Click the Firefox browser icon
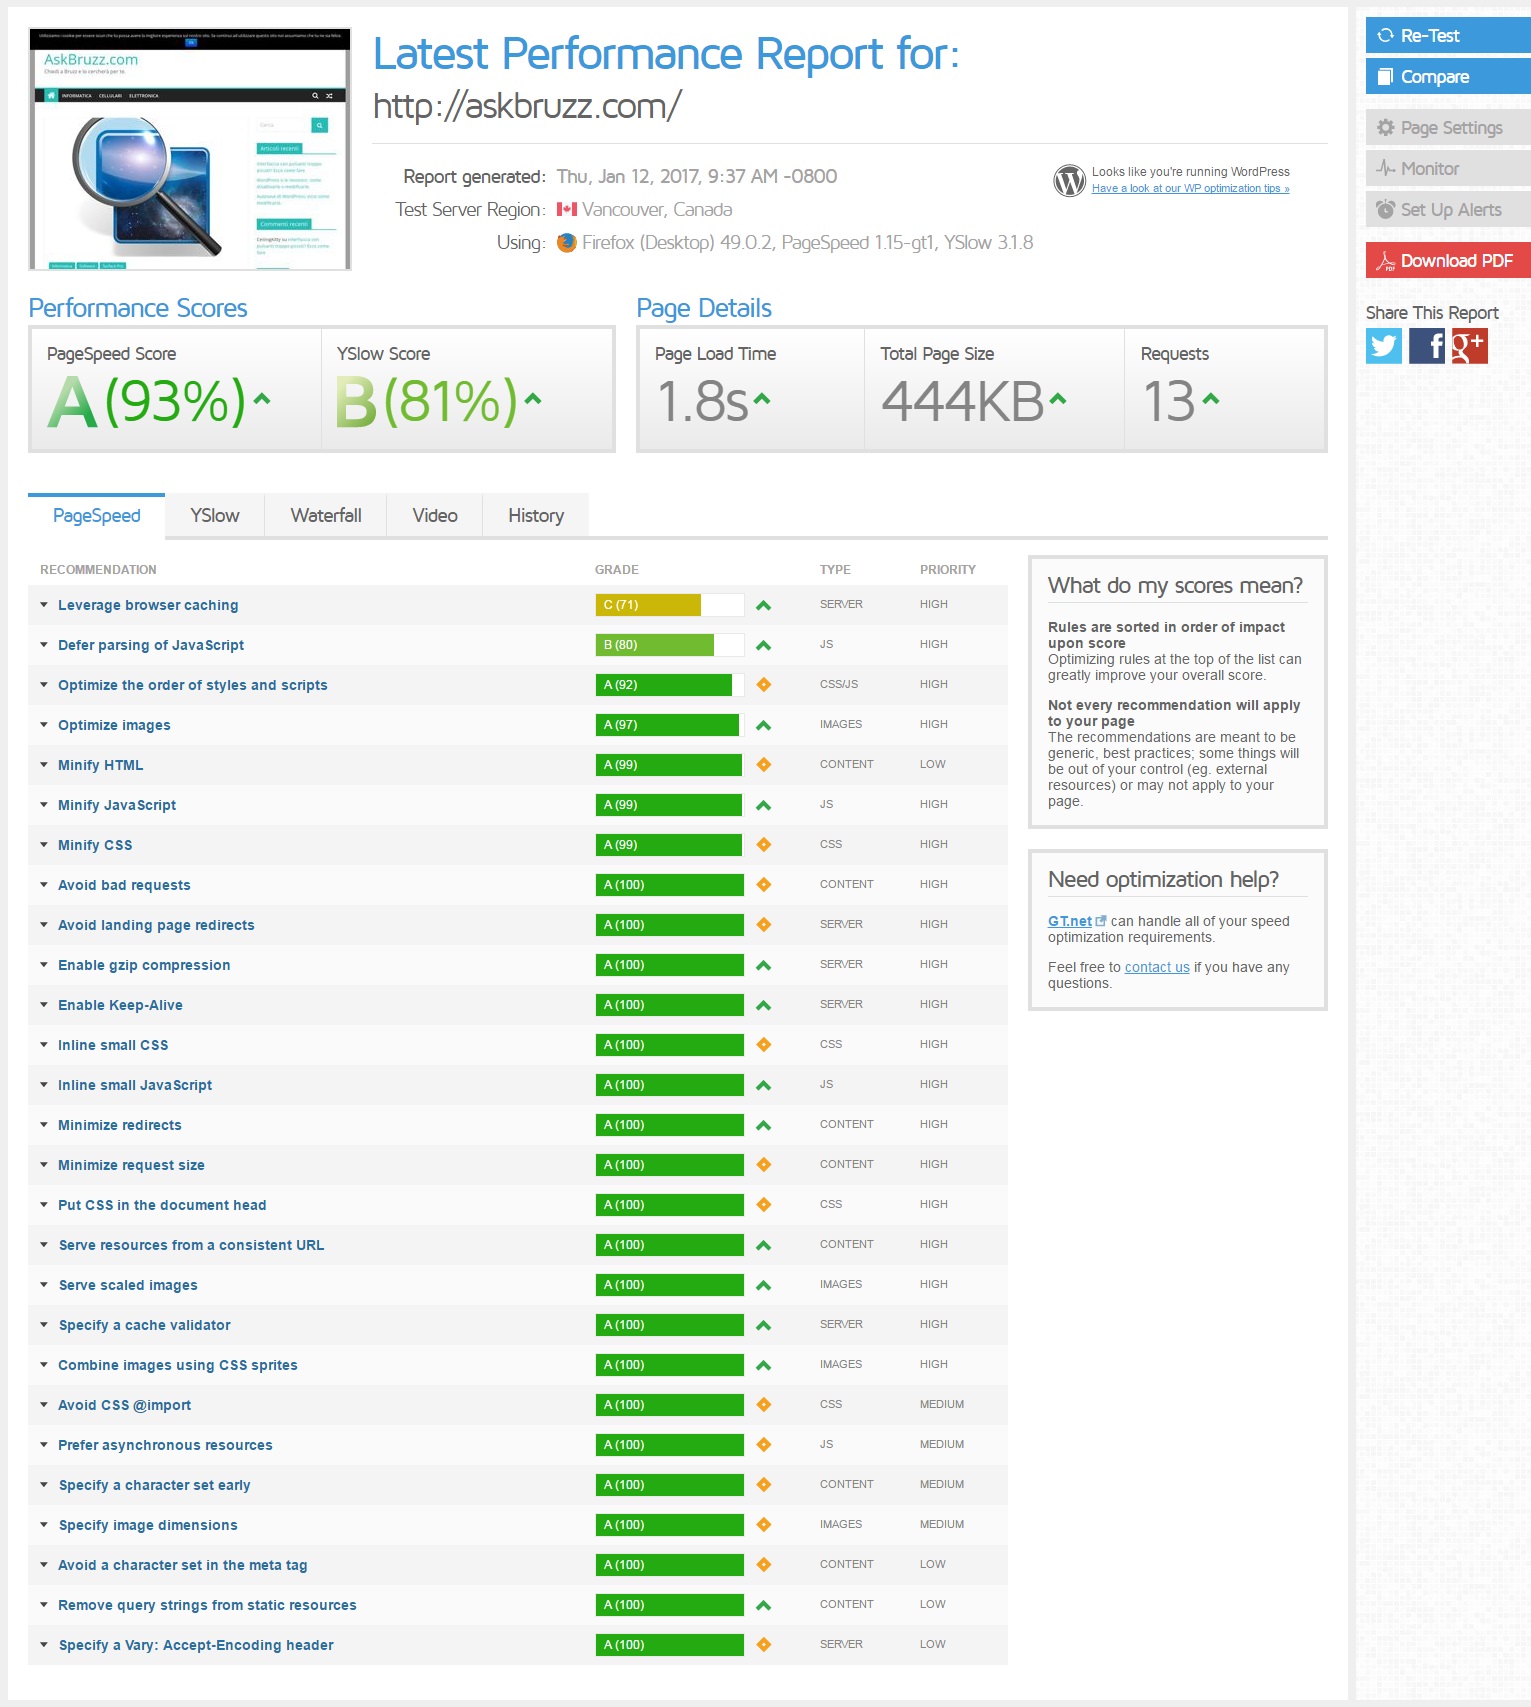 tap(566, 243)
